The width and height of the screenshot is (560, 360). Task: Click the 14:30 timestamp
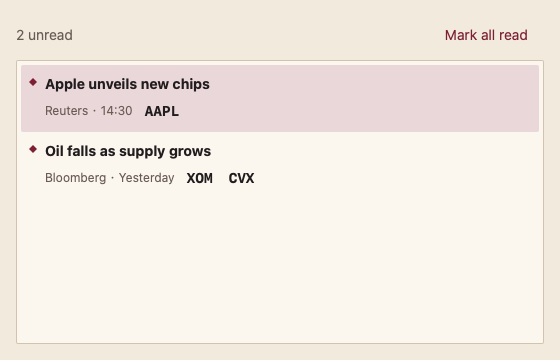[116, 111]
